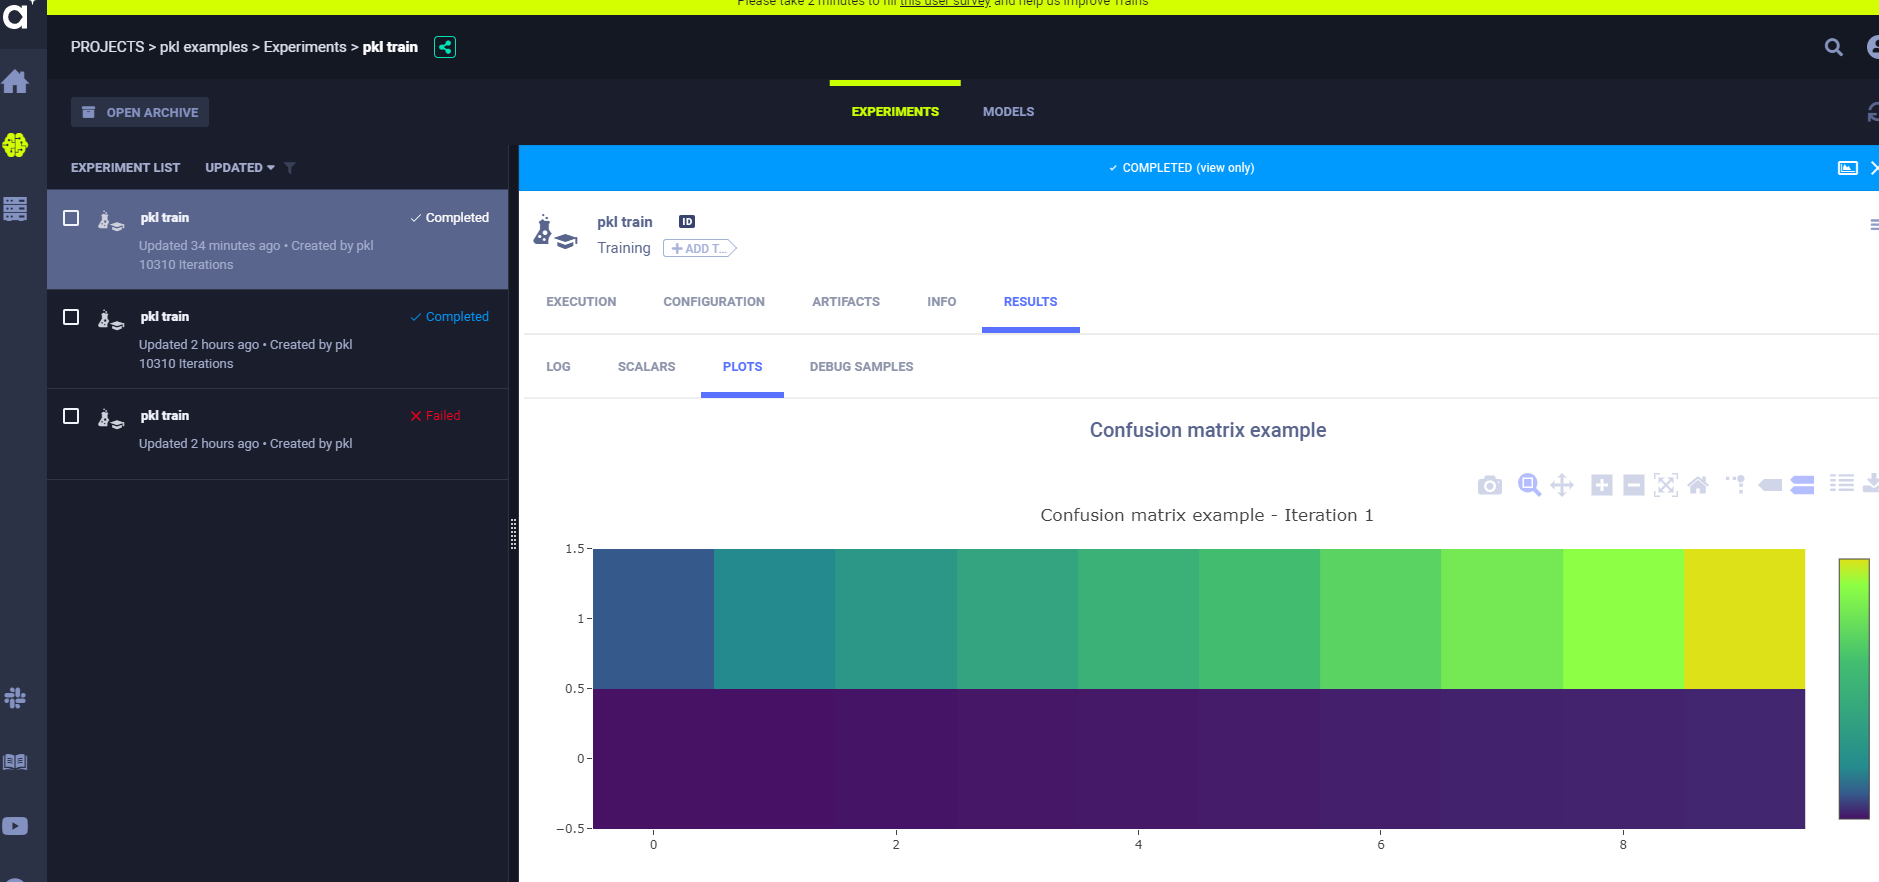Click the zoom in plus plot icon
This screenshot has width=1879, height=882.
[x=1602, y=486]
